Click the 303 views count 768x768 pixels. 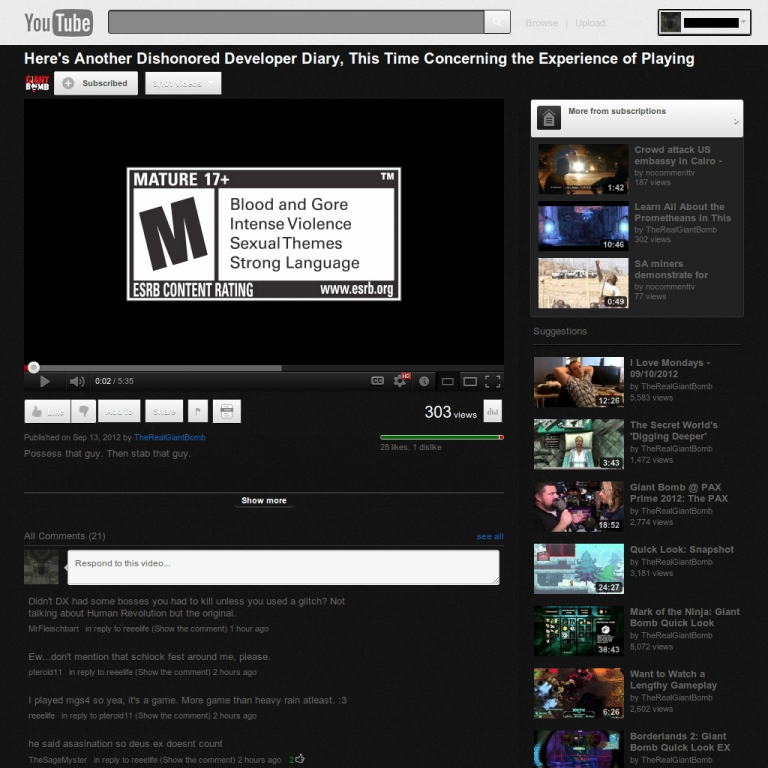coord(450,412)
